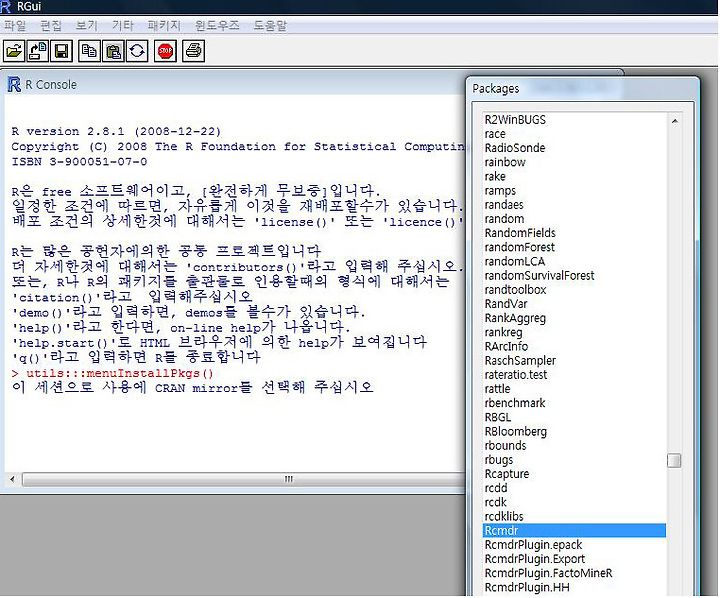Select the randomForest package
This screenshot has height=598, width=720.
coord(574,248)
